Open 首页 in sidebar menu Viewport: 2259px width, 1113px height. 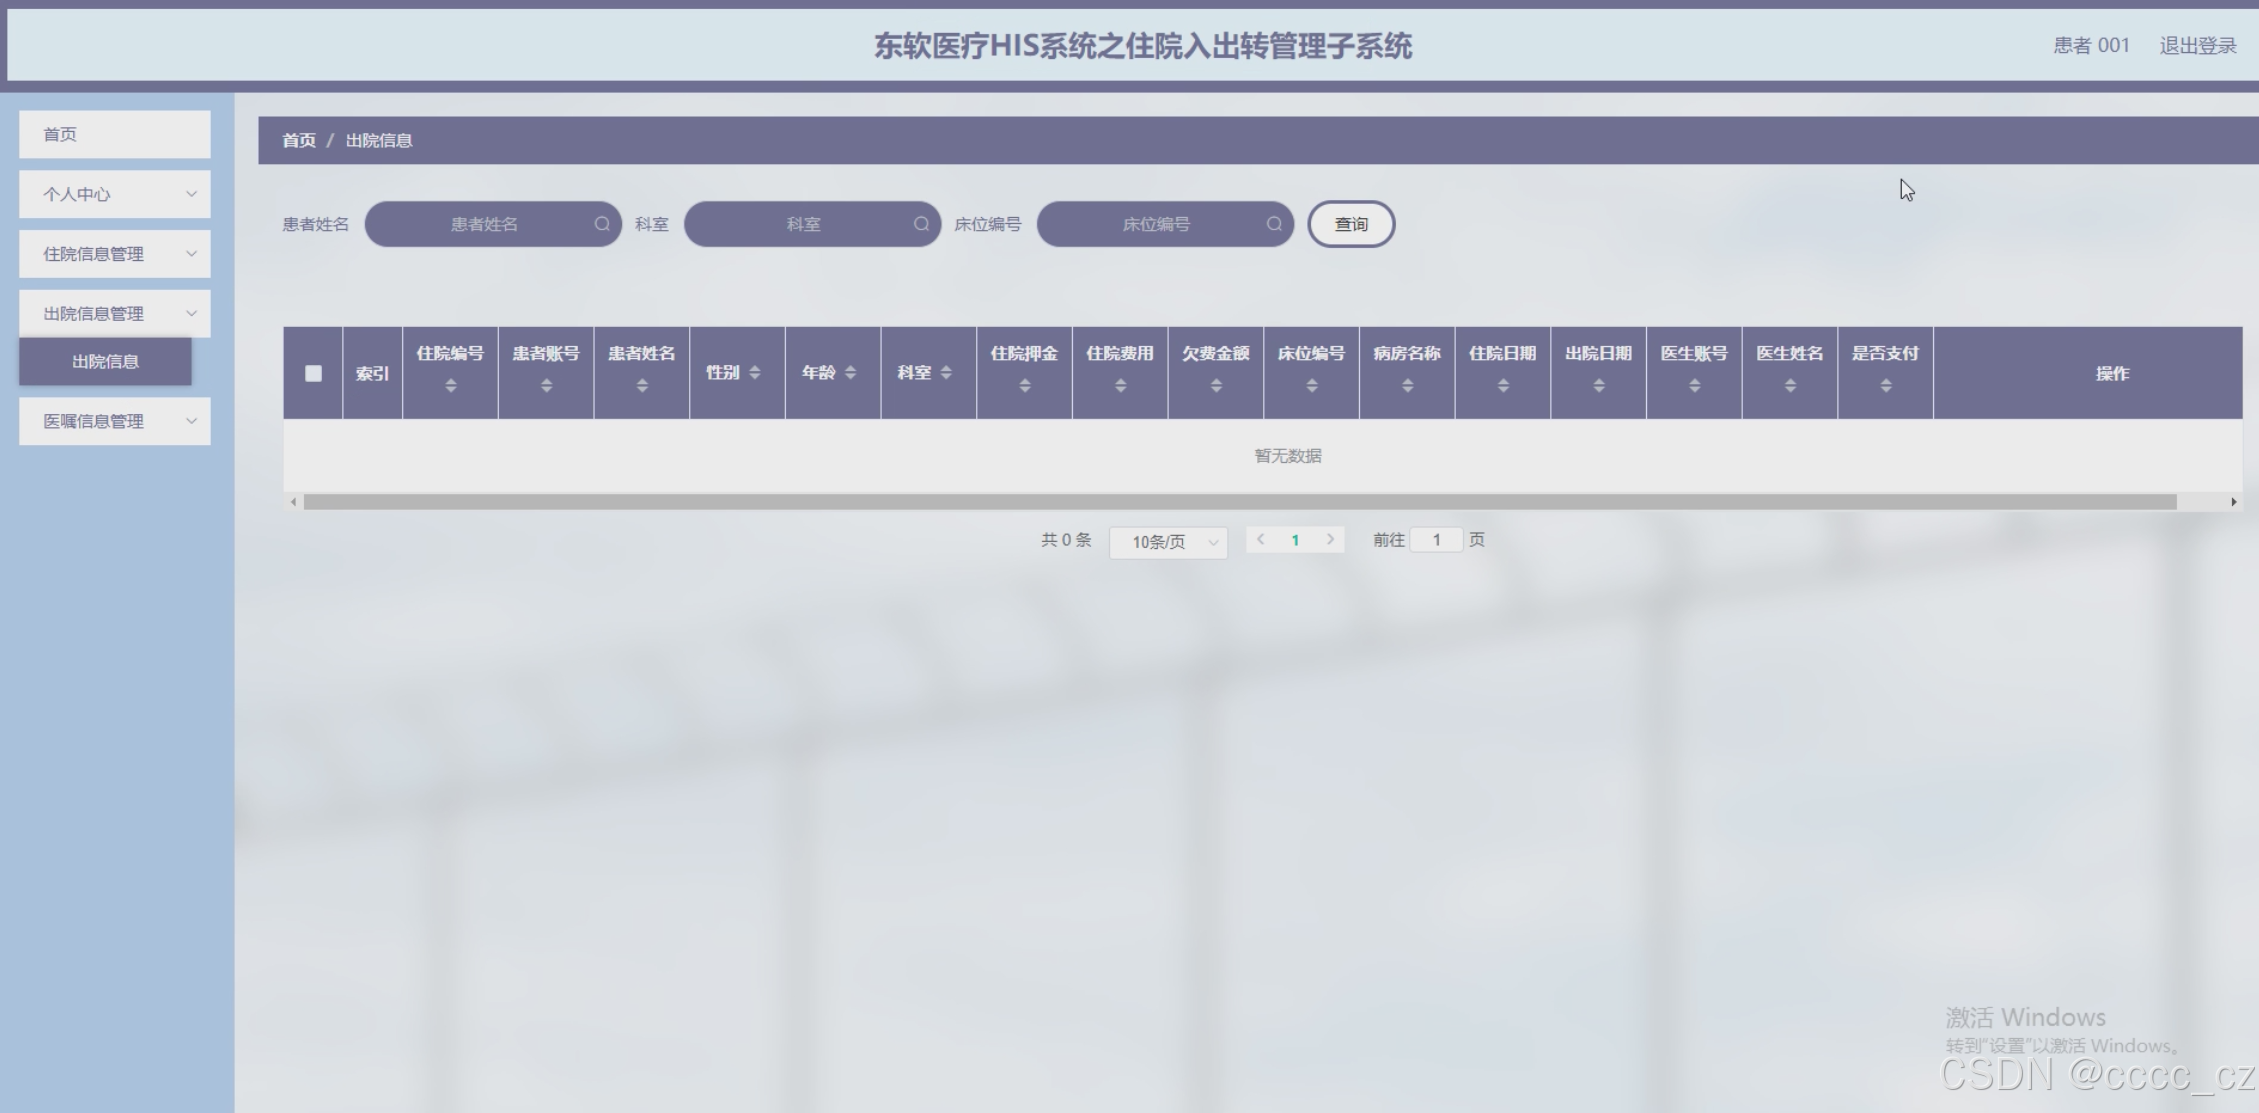(114, 134)
